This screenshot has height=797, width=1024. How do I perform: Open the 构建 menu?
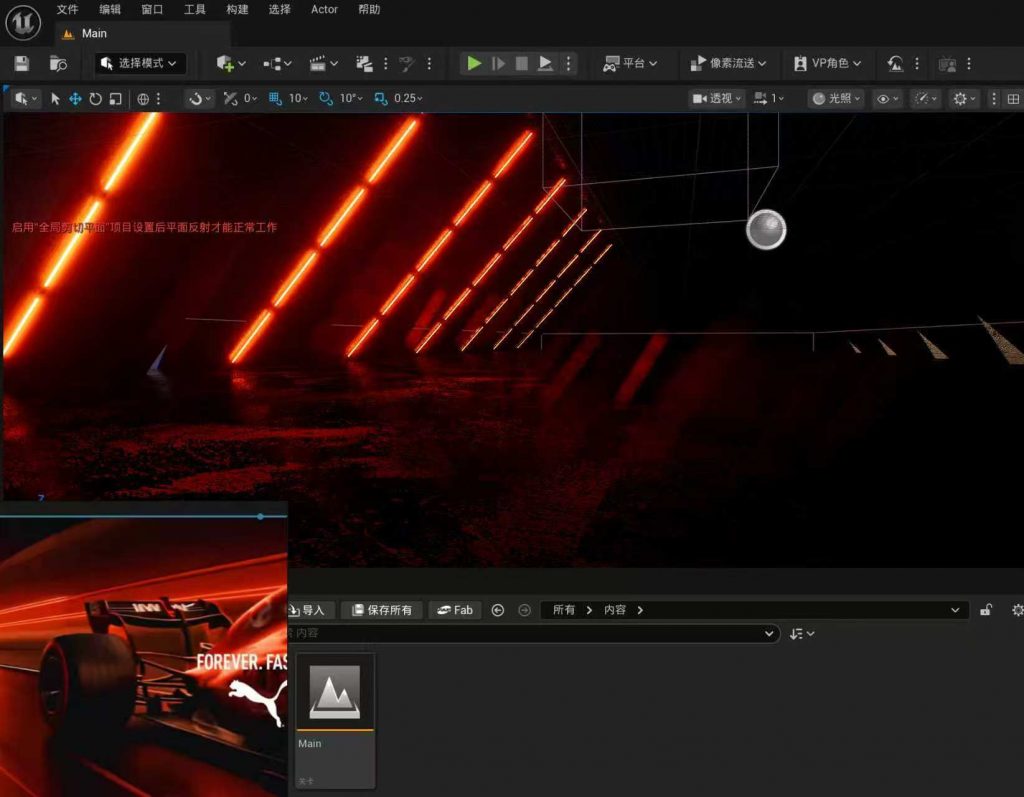click(x=237, y=9)
